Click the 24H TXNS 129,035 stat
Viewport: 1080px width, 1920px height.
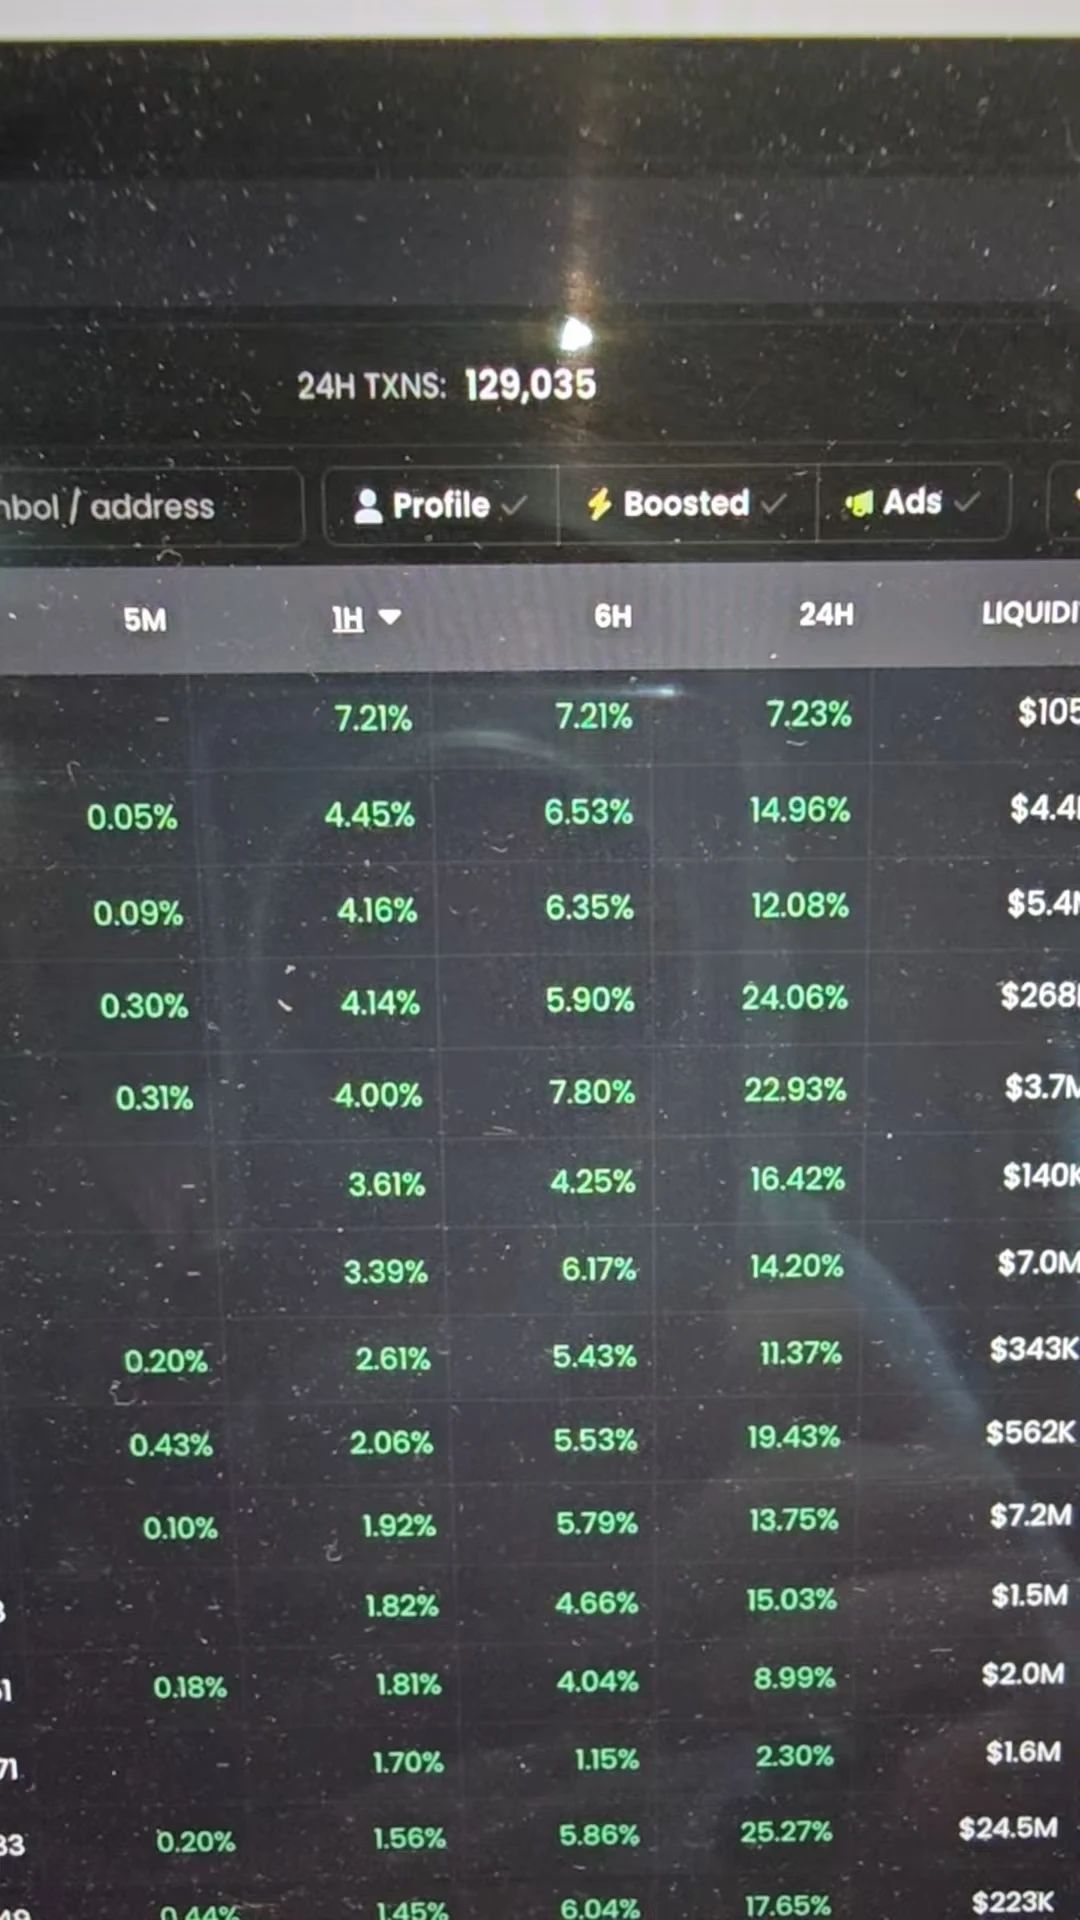click(447, 385)
